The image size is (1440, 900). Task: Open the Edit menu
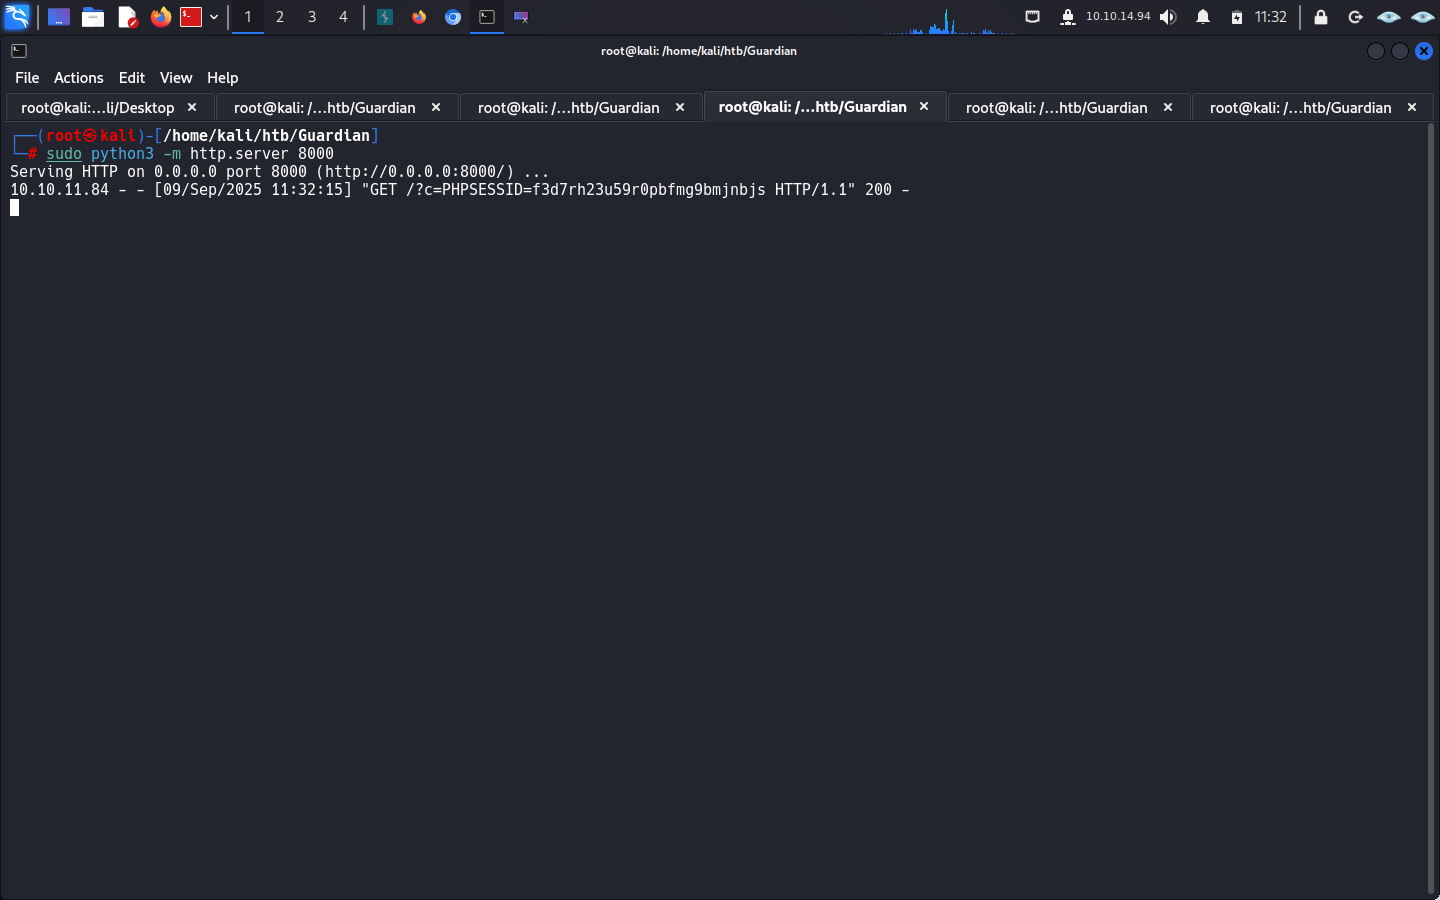[132, 78]
